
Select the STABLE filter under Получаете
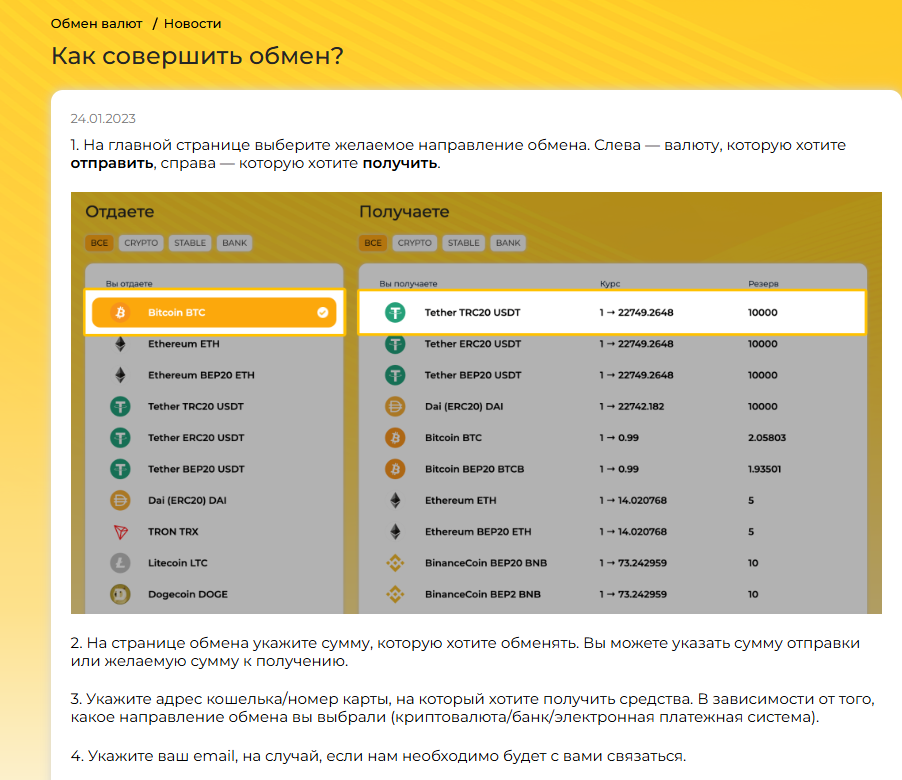point(464,243)
